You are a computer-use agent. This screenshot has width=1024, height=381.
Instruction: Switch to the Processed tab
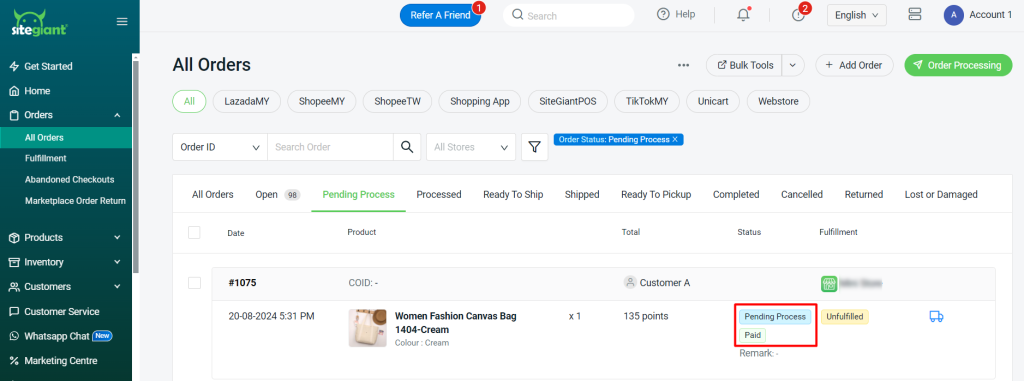point(439,195)
